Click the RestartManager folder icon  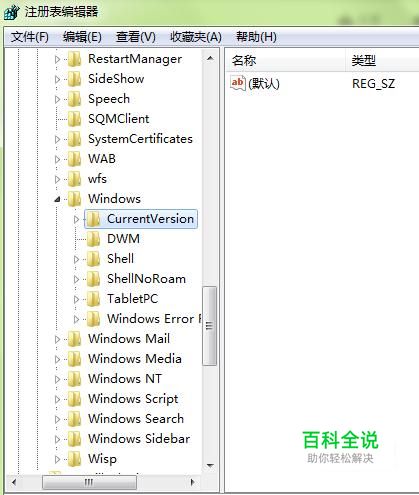tap(74, 59)
